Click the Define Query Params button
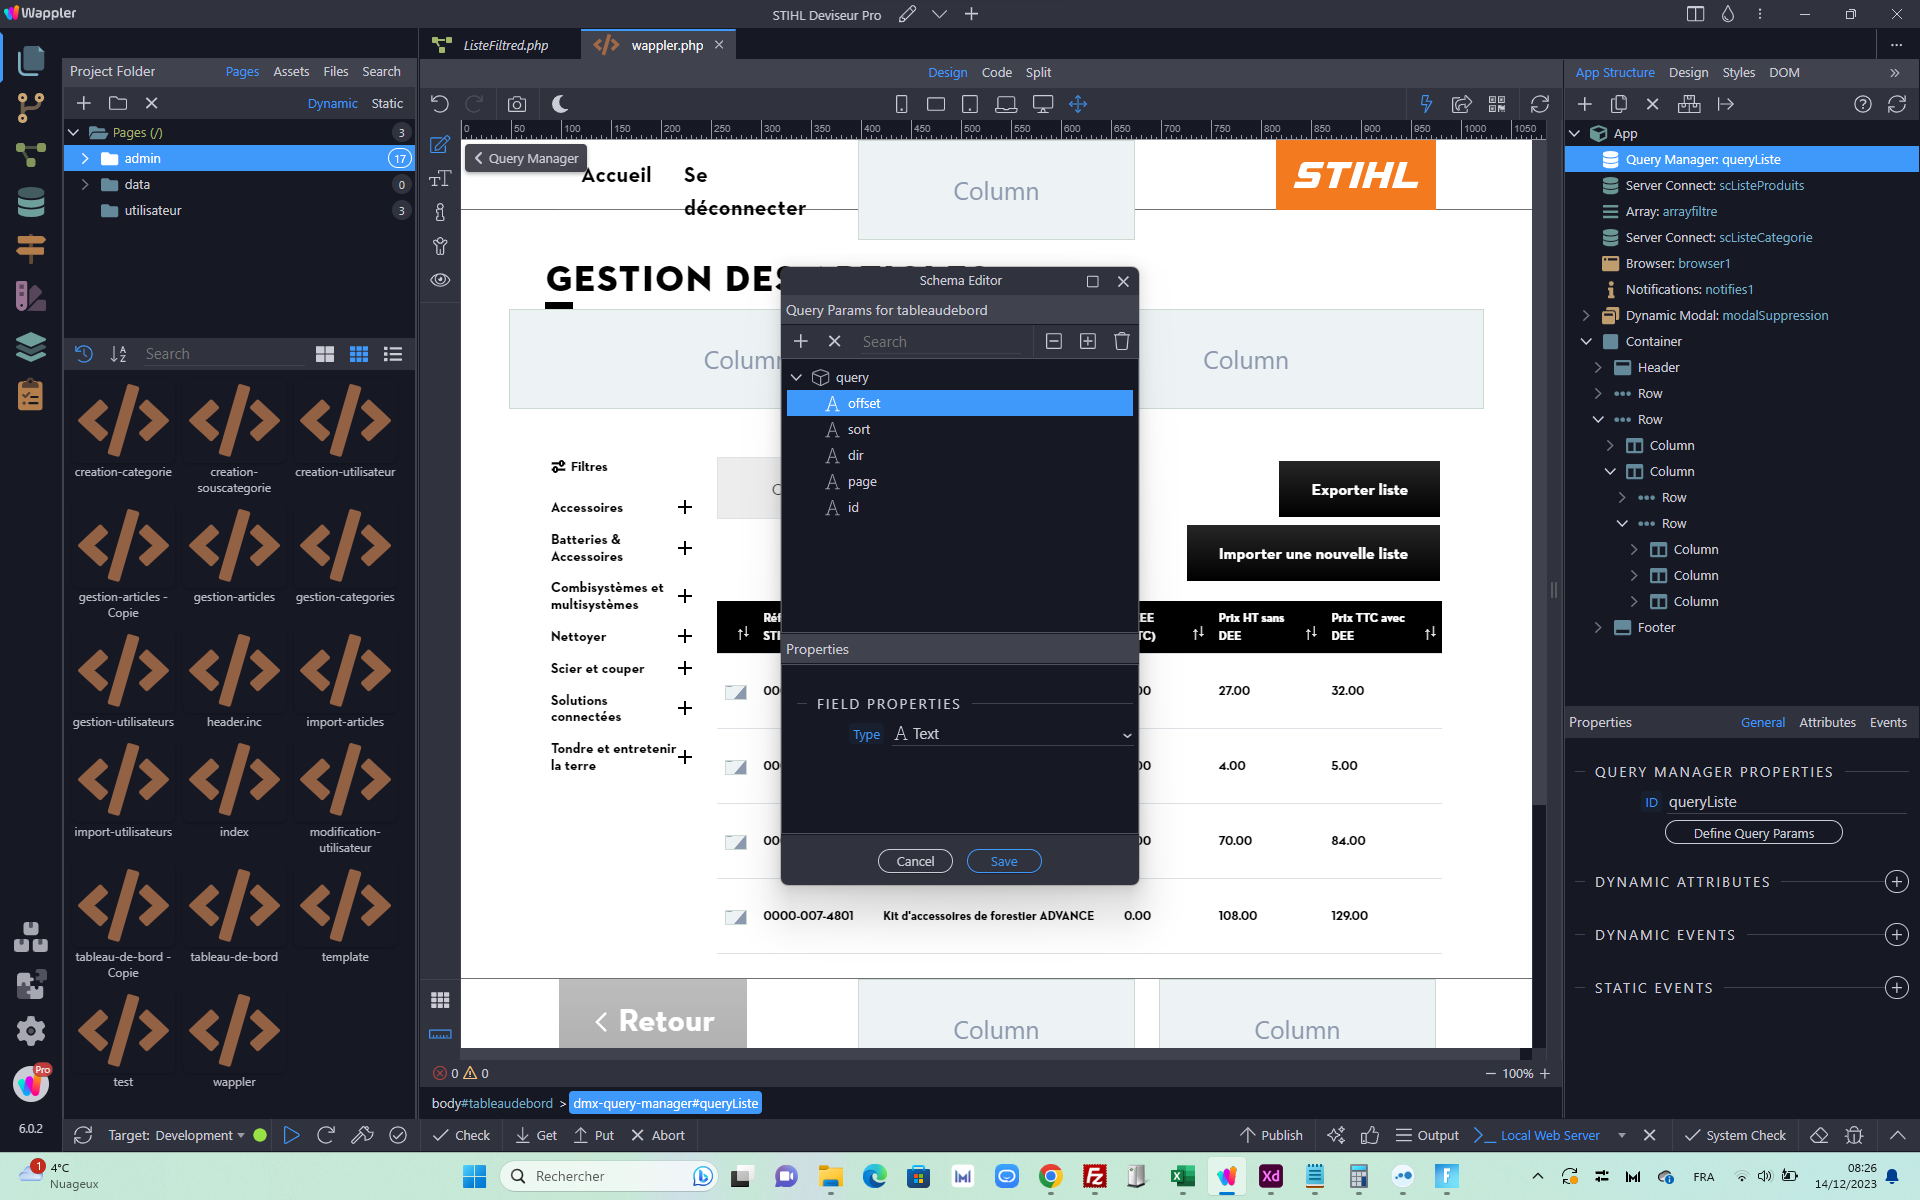 click(x=1753, y=833)
